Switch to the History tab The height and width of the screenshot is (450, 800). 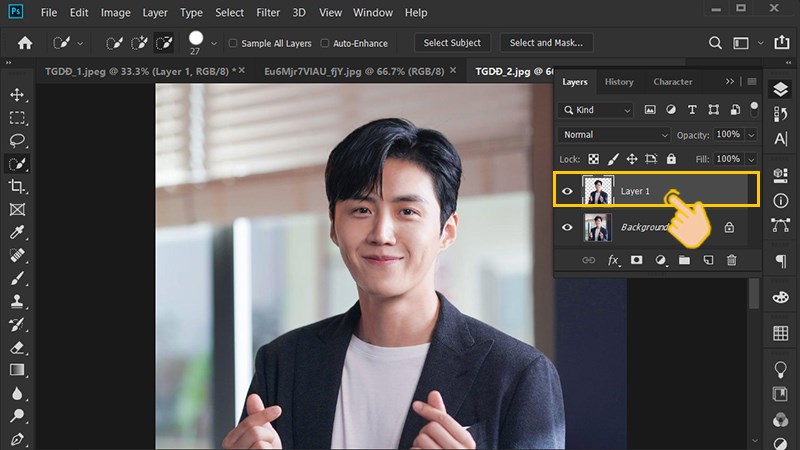coord(619,82)
